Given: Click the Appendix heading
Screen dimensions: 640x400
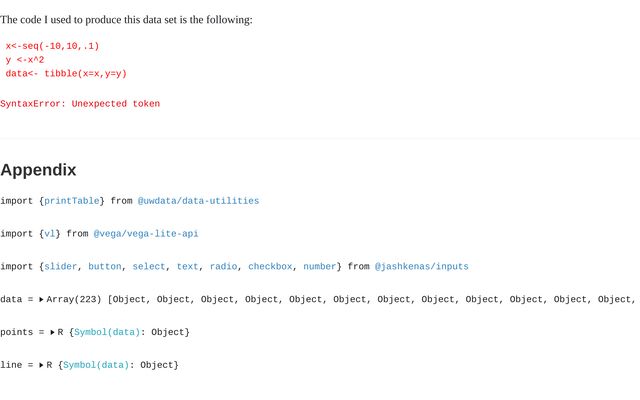Looking at the screenshot, I should [x=38, y=170].
